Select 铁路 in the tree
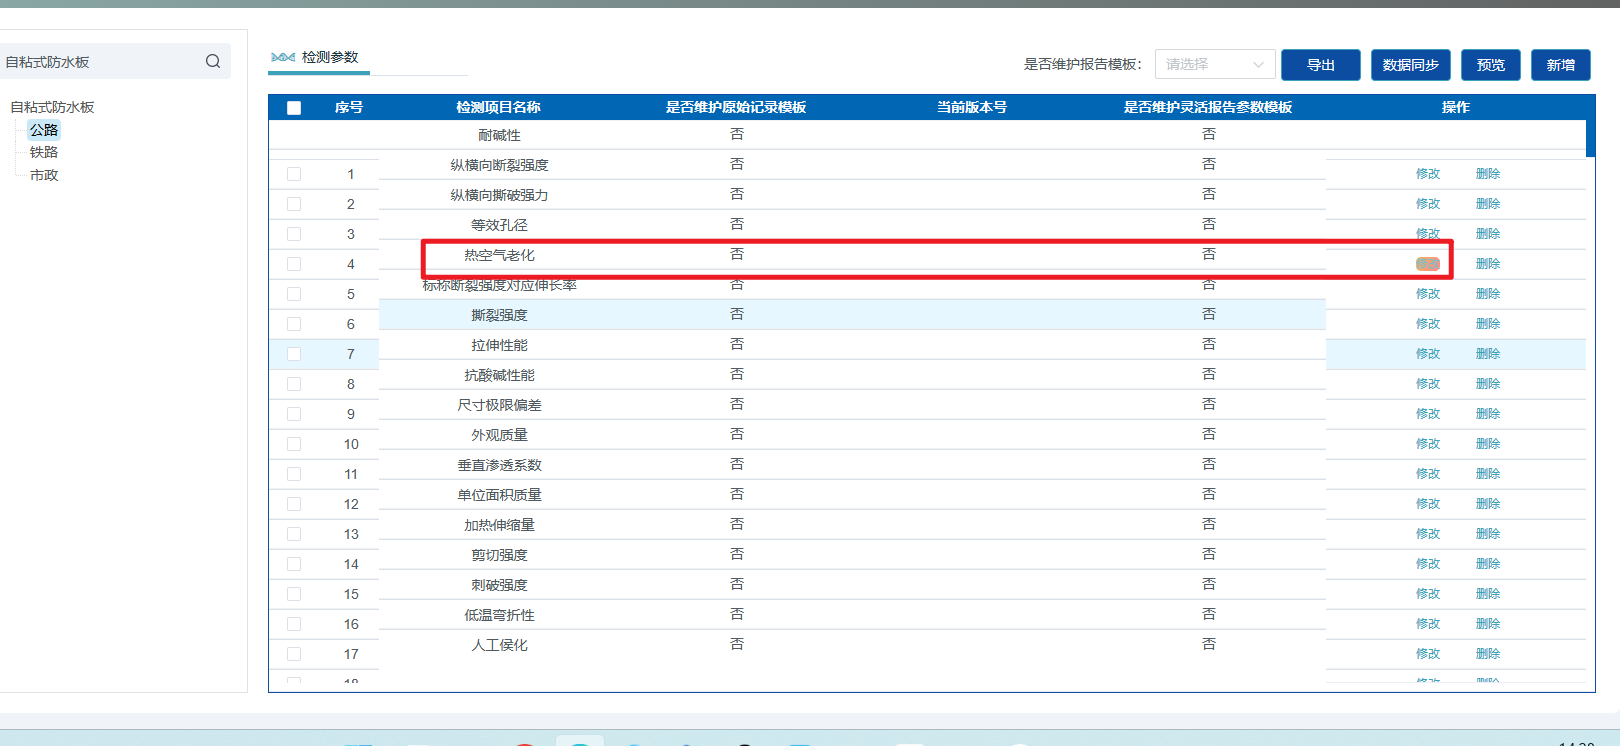This screenshot has width=1620, height=746. click(44, 152)
